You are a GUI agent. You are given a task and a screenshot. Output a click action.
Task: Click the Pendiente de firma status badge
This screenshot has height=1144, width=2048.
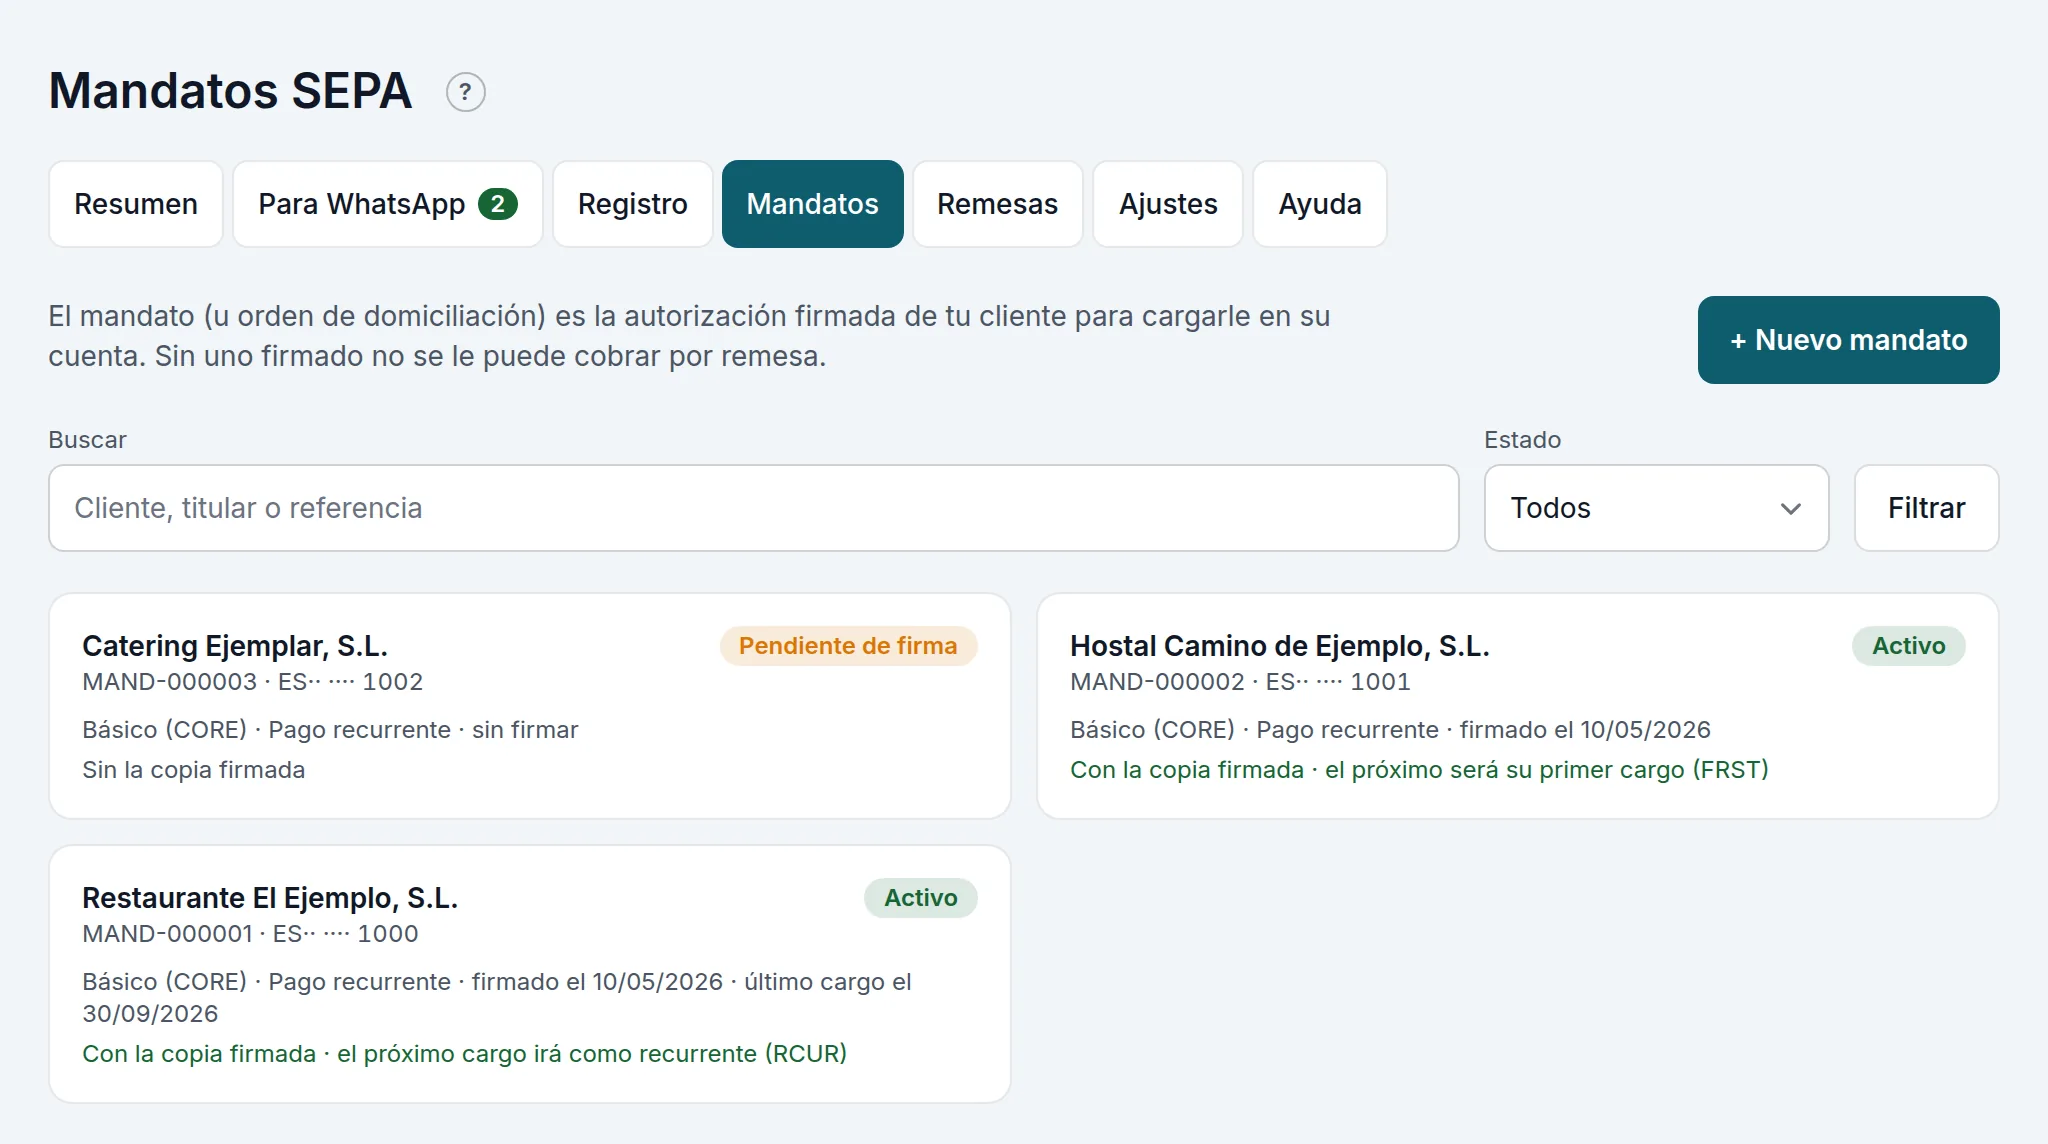[848, 646]
